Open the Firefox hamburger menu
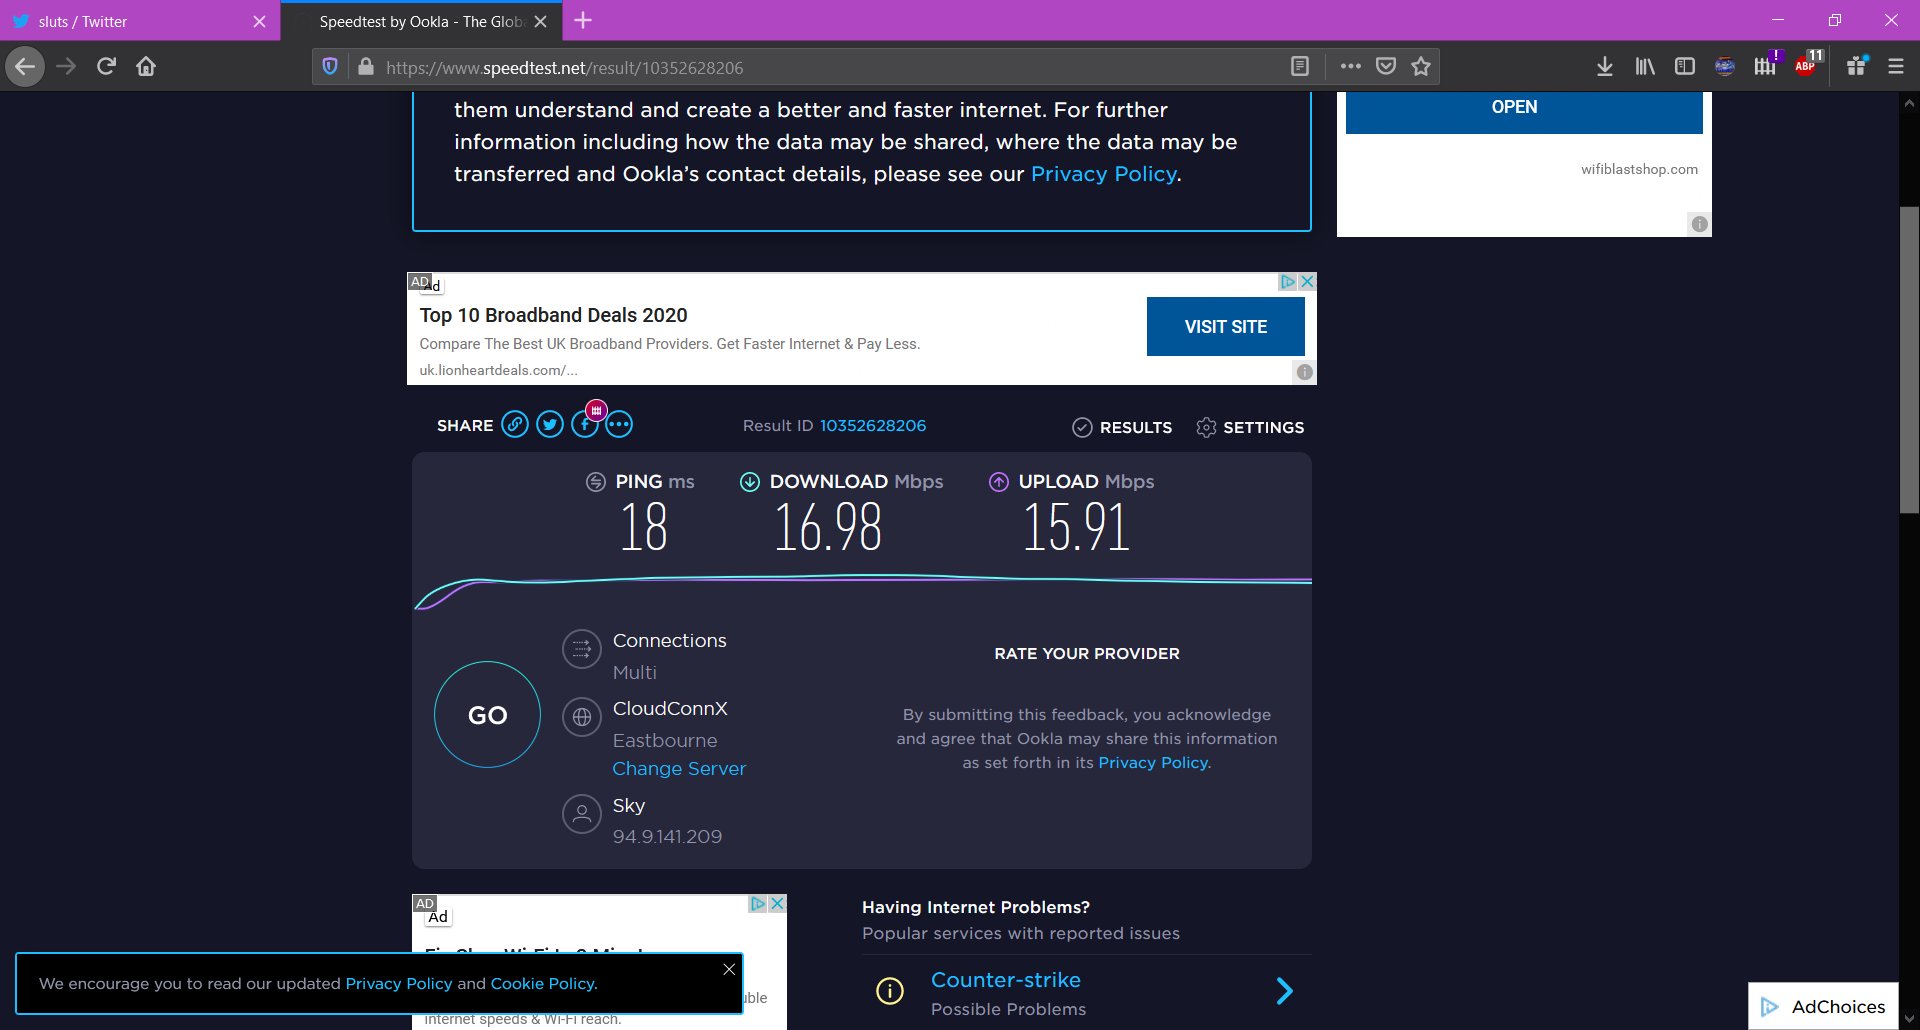 coord(1896,67)
